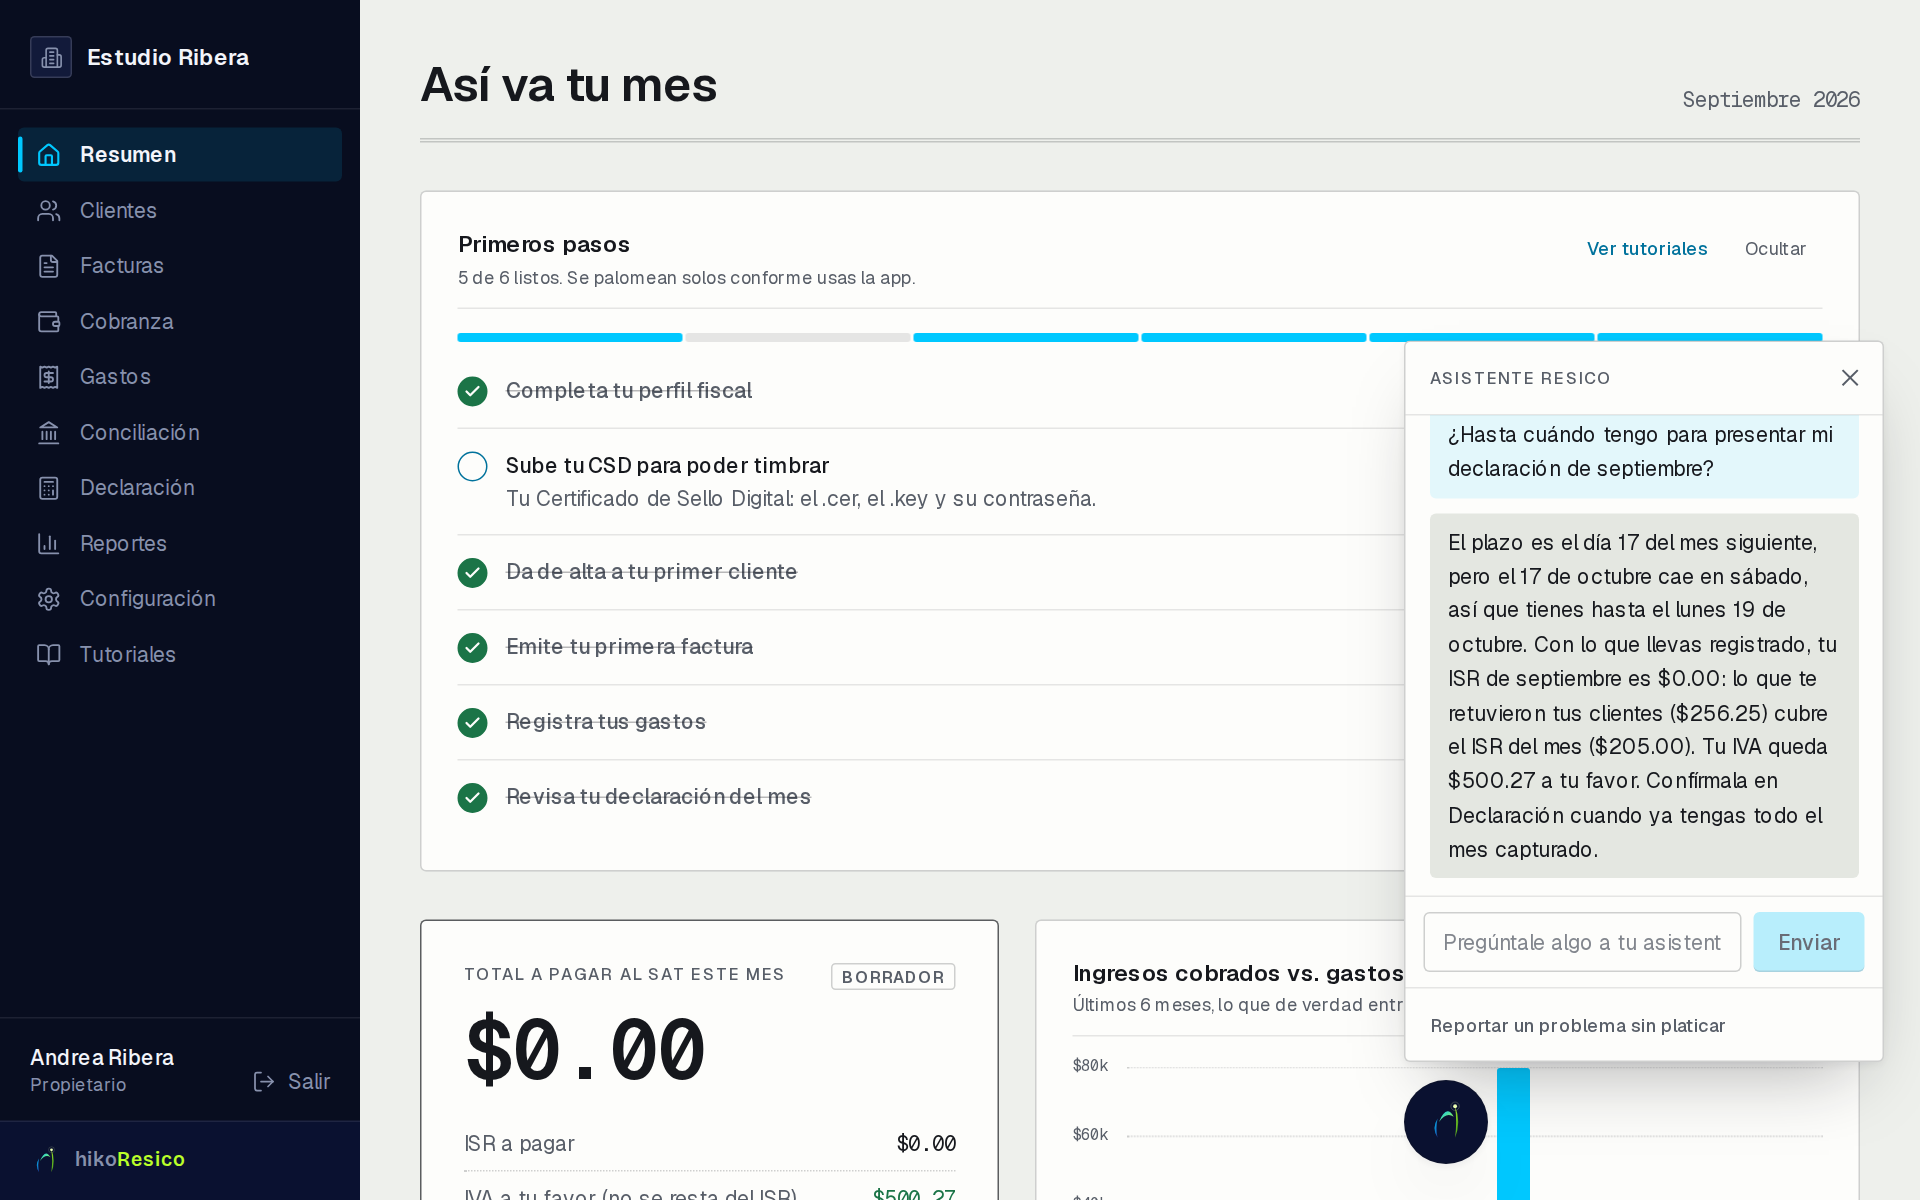Viewport: 1920px width, 1200px height.
Task: Open the Facturas document icon
Action: [49, 266]
